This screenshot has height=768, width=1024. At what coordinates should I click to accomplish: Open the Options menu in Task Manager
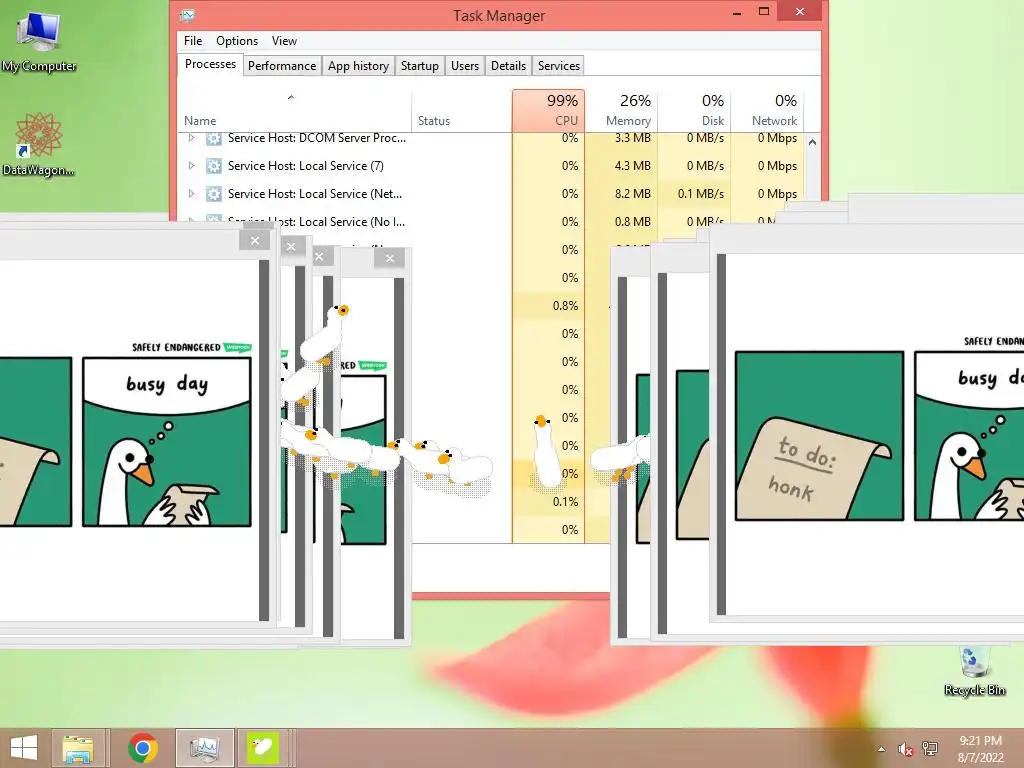point(237,40)
